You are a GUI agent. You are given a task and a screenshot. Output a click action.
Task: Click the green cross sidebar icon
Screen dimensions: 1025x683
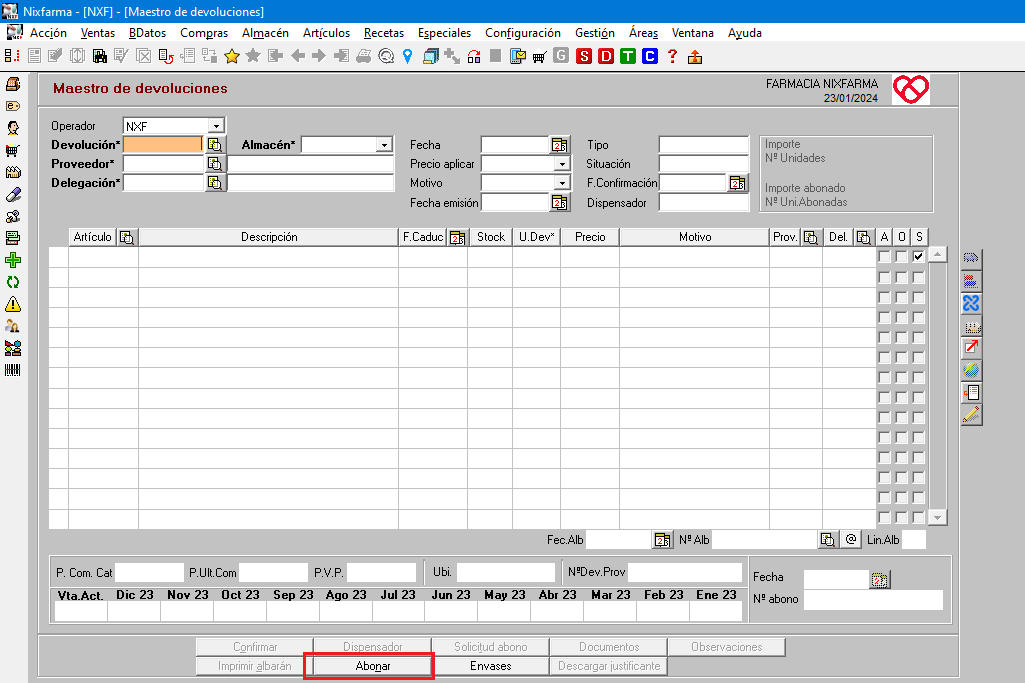tap(13, 260)
